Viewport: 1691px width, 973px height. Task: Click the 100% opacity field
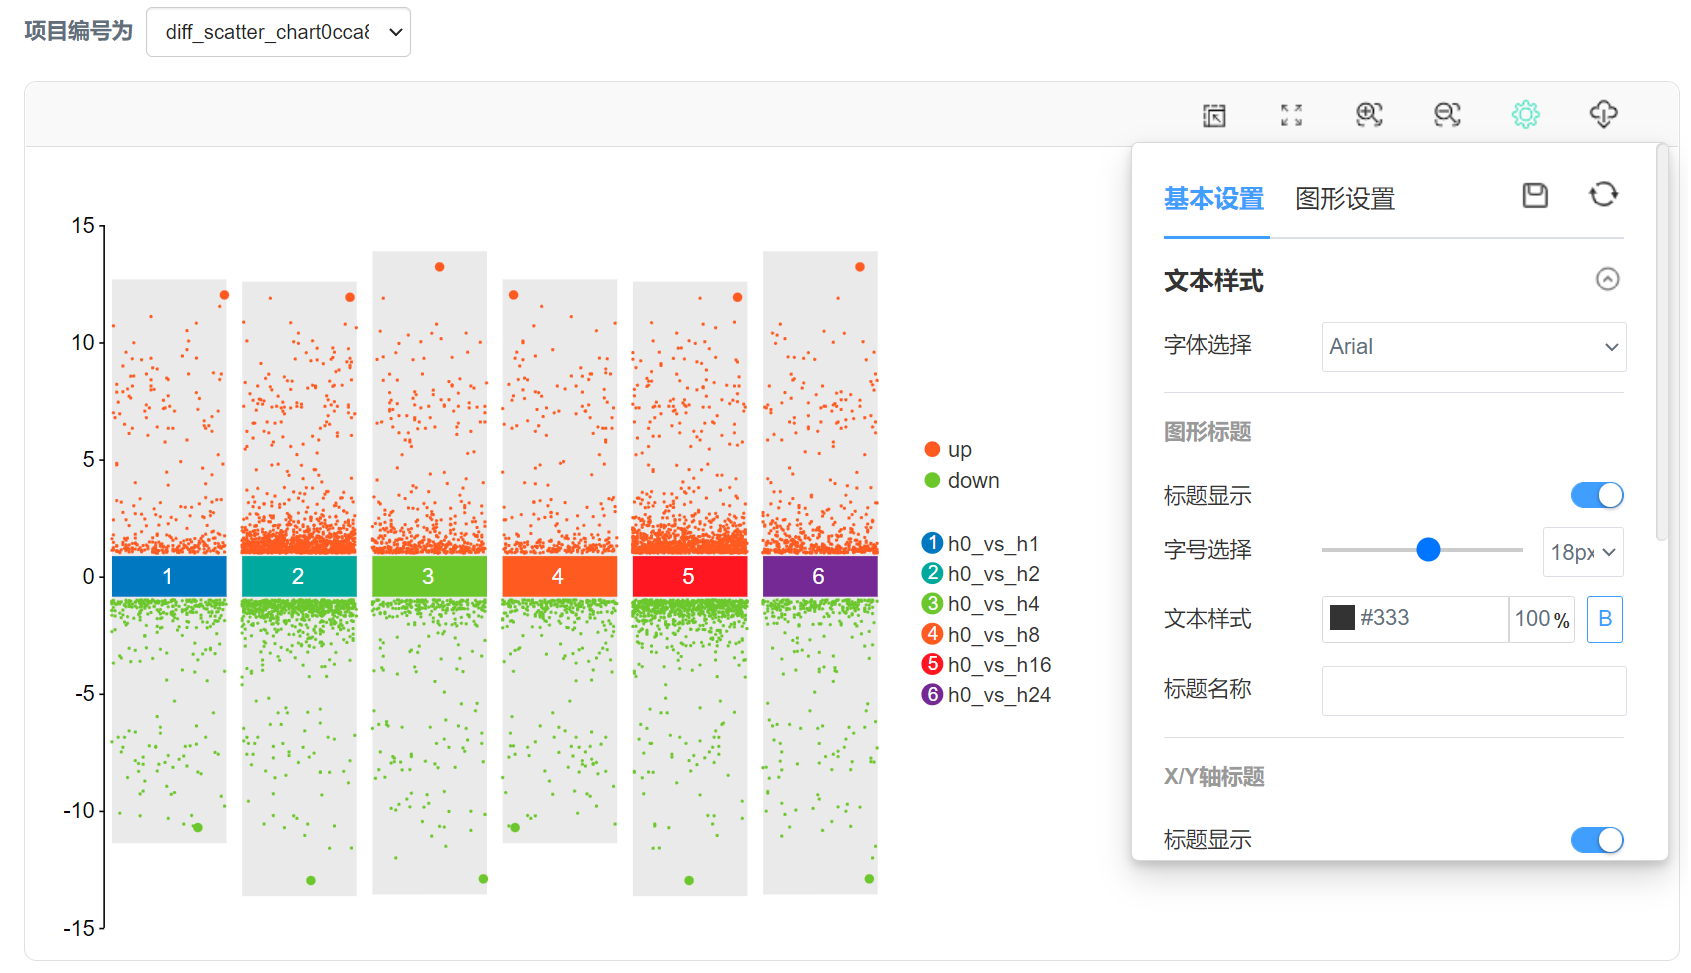pos(1541,619)
